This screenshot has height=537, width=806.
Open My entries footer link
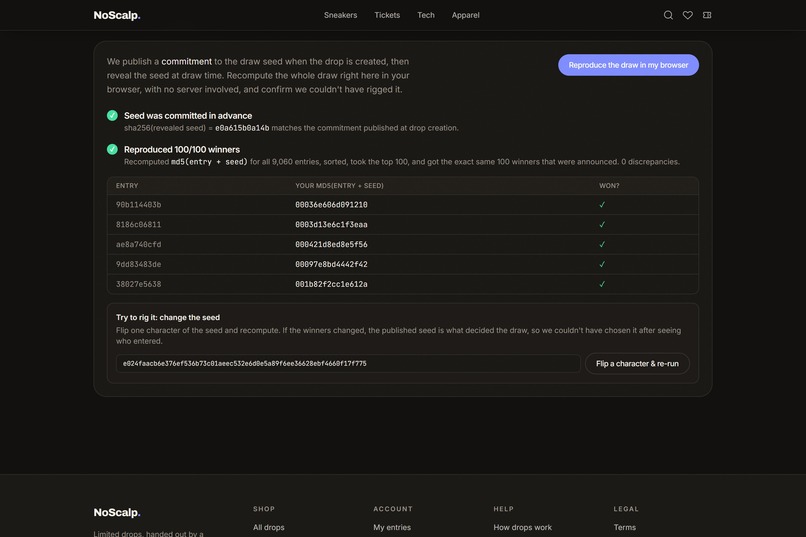(x=392, y=527)
